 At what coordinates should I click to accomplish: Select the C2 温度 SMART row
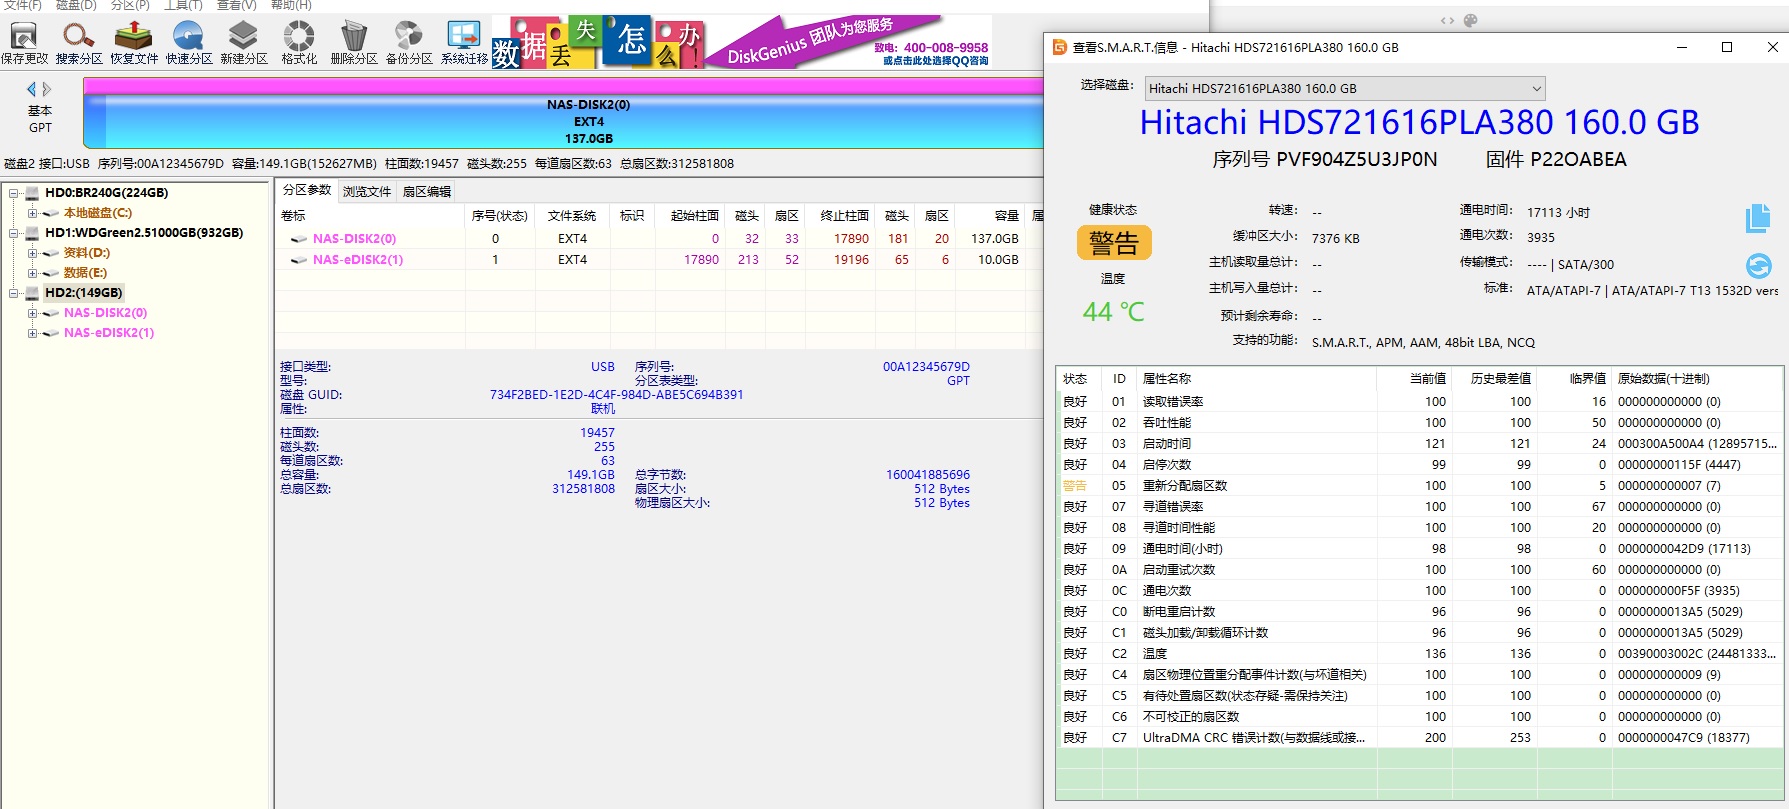1419,654
